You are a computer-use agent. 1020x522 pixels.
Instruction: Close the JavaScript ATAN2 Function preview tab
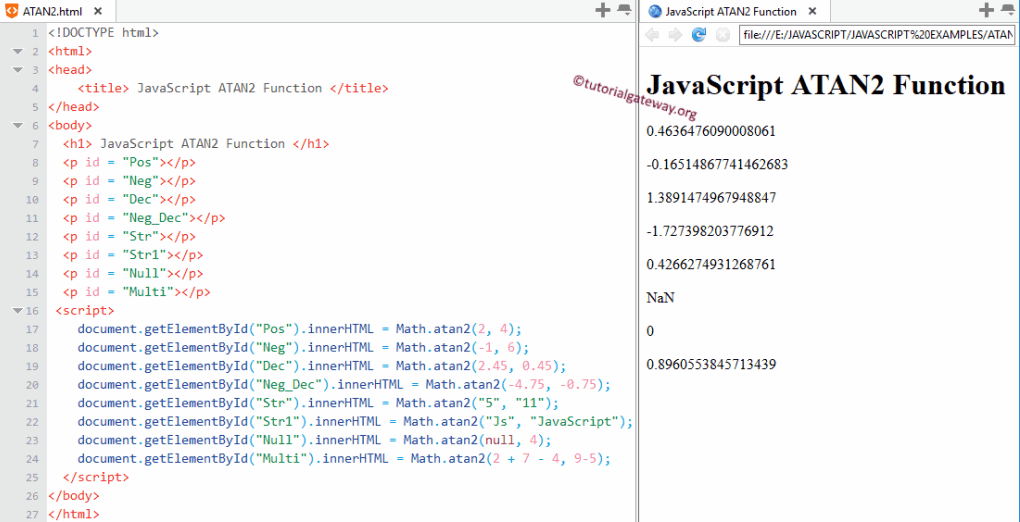(811, 12)
